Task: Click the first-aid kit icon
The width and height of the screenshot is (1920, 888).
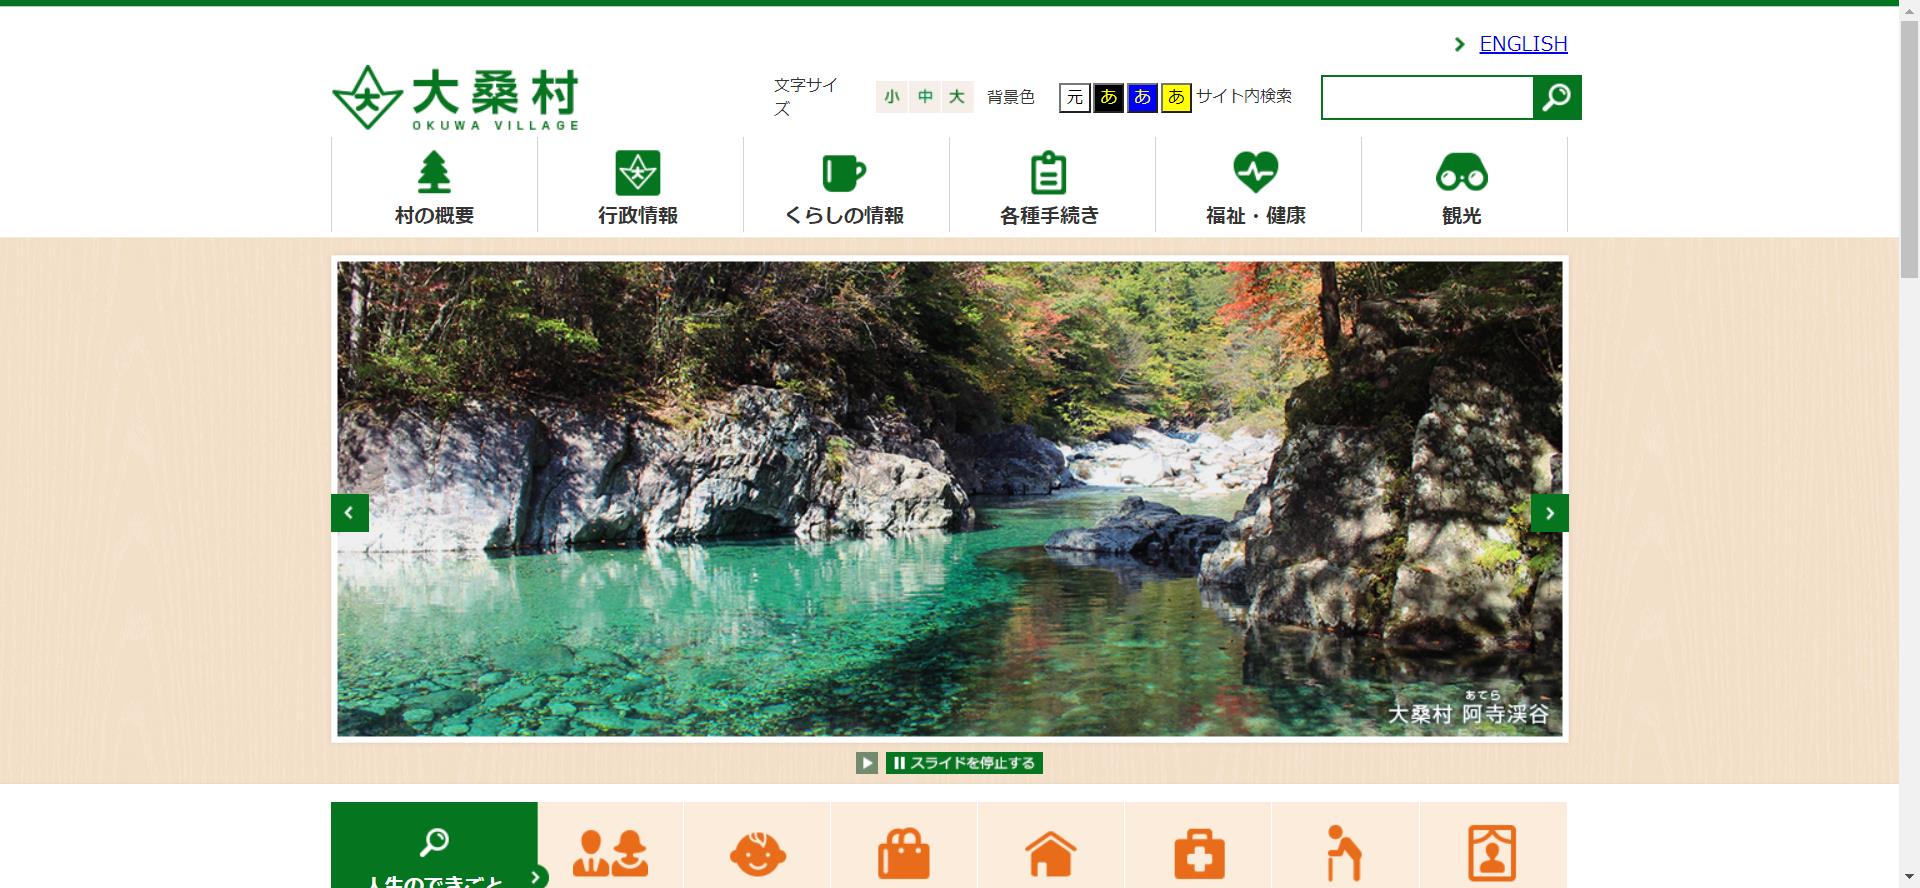Action: (x=1198, y=853)
